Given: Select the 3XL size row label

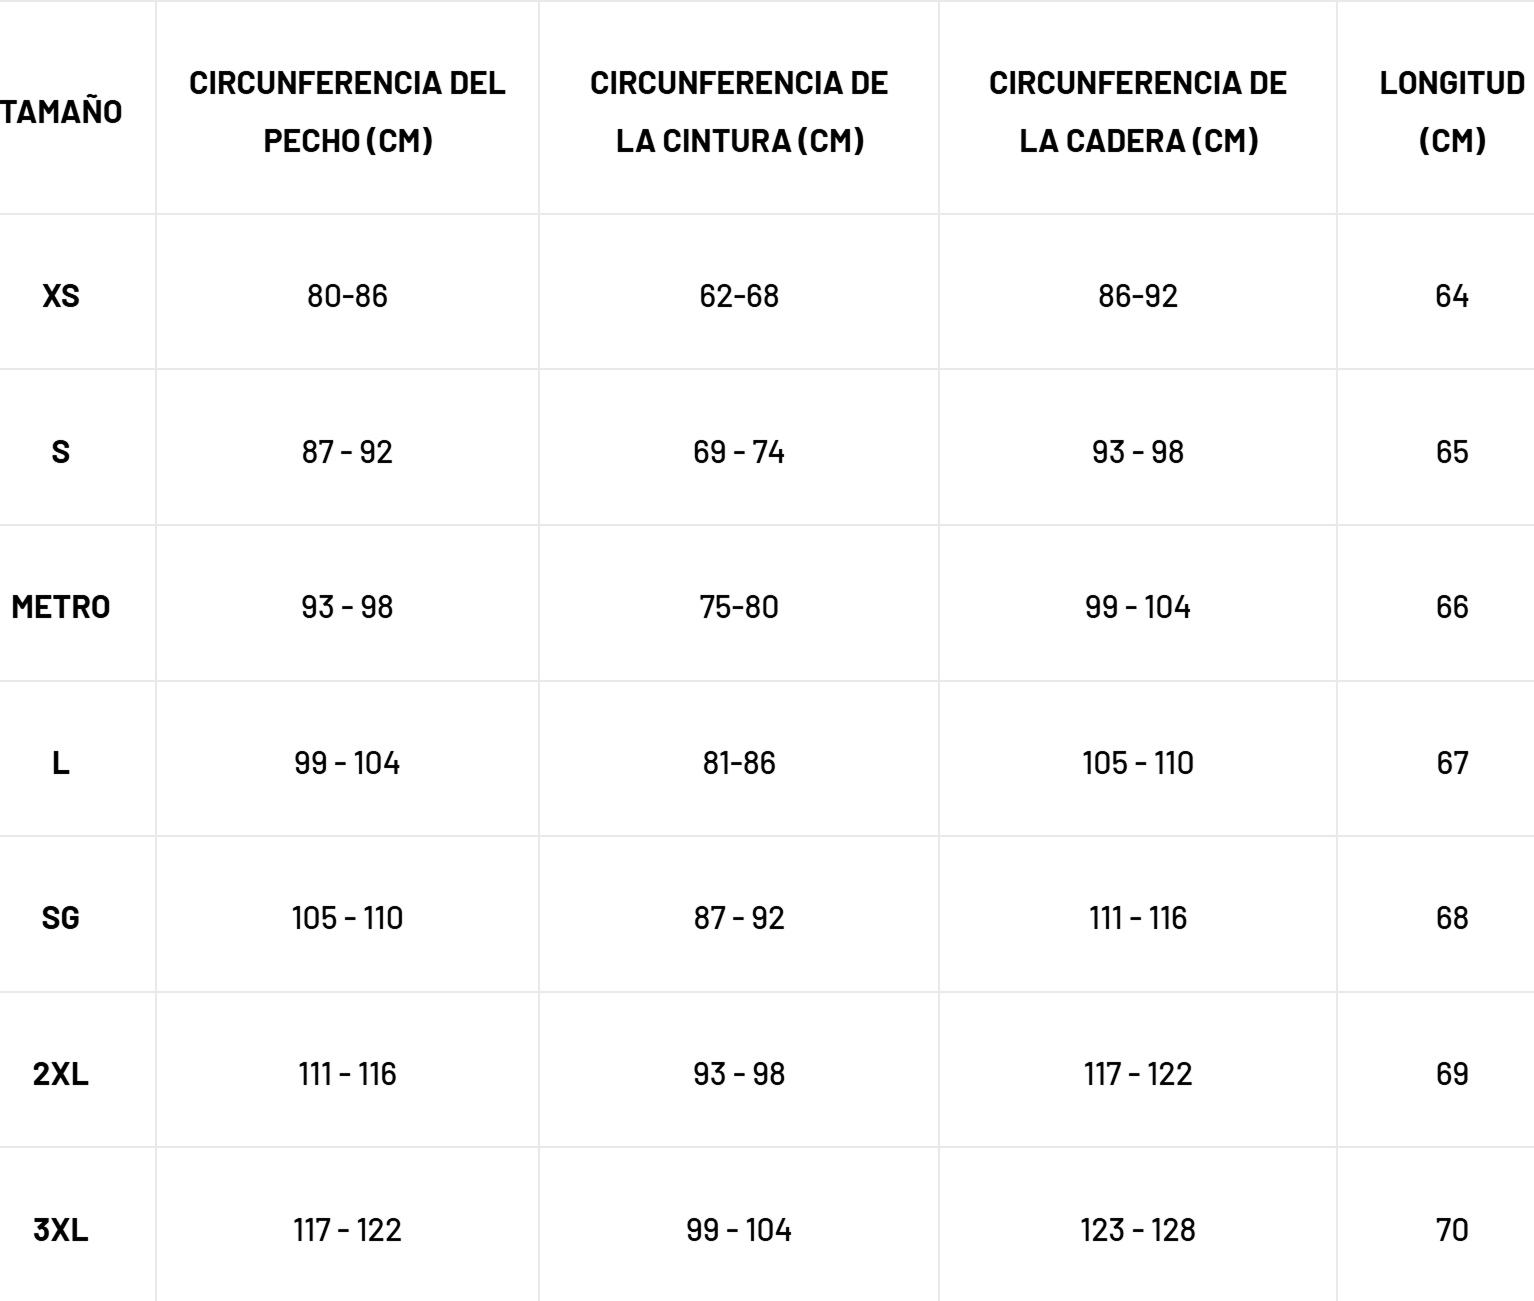Looking at the screenshot, I should coord(61,1230).
